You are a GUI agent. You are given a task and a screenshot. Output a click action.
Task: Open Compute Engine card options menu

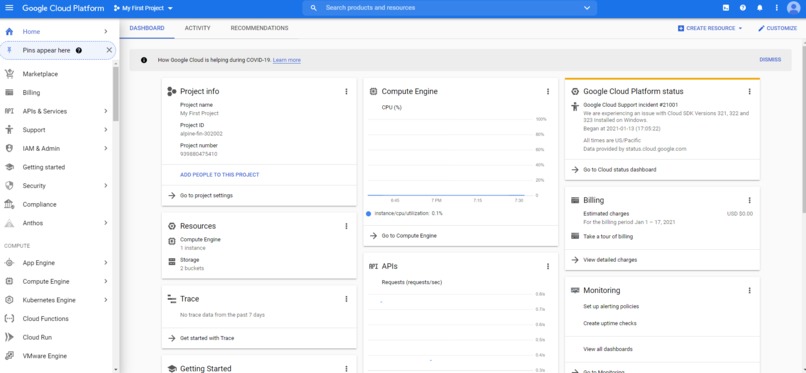coord(547,91)
